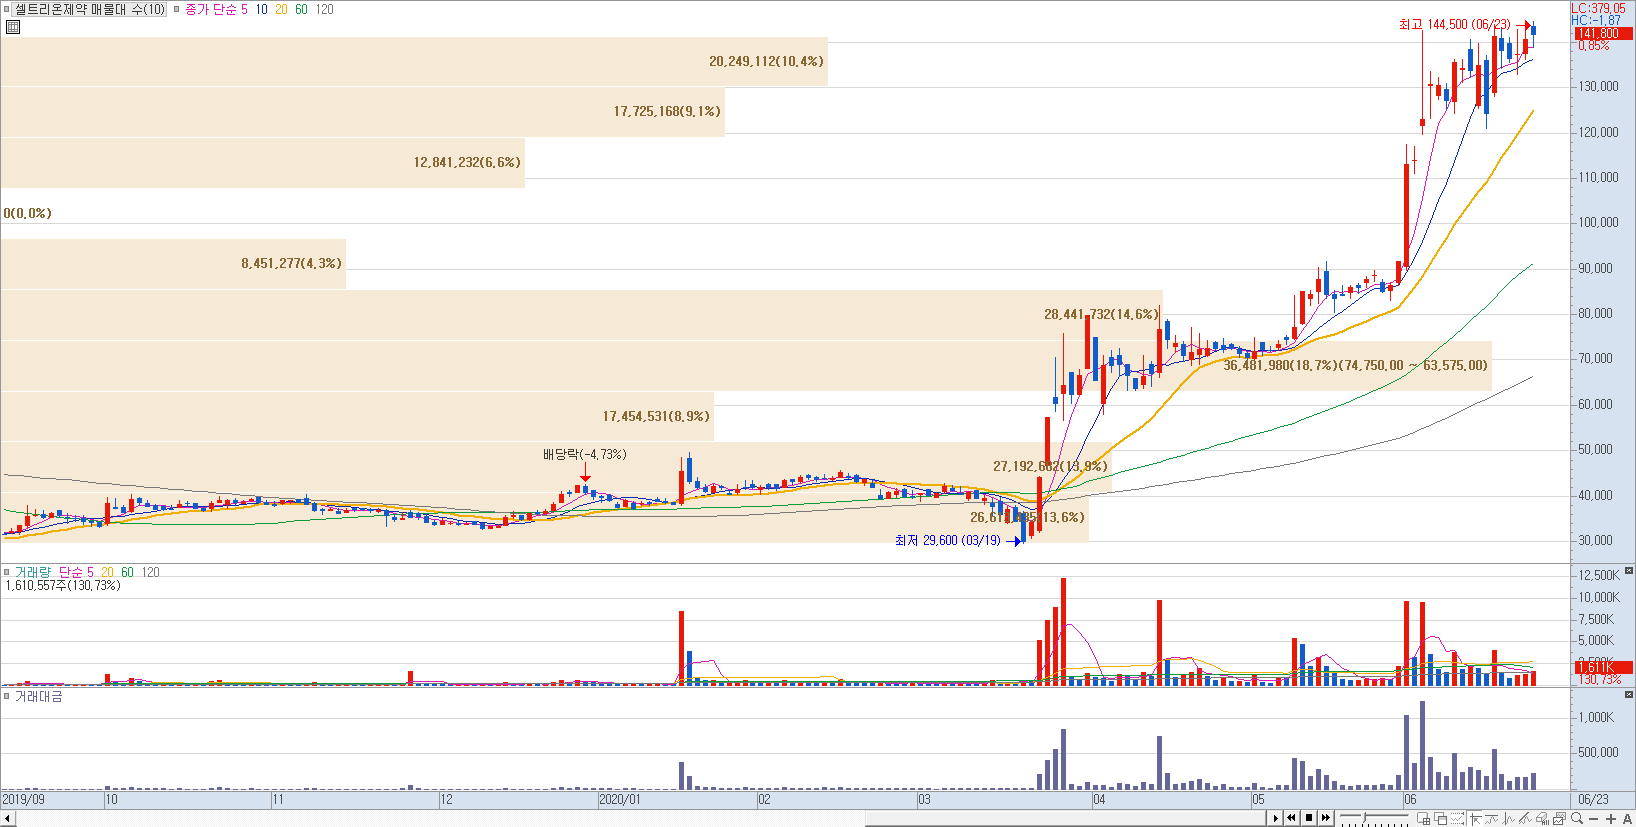Click the 1,610,557주(130.73%) volume readout

(63, 585)
